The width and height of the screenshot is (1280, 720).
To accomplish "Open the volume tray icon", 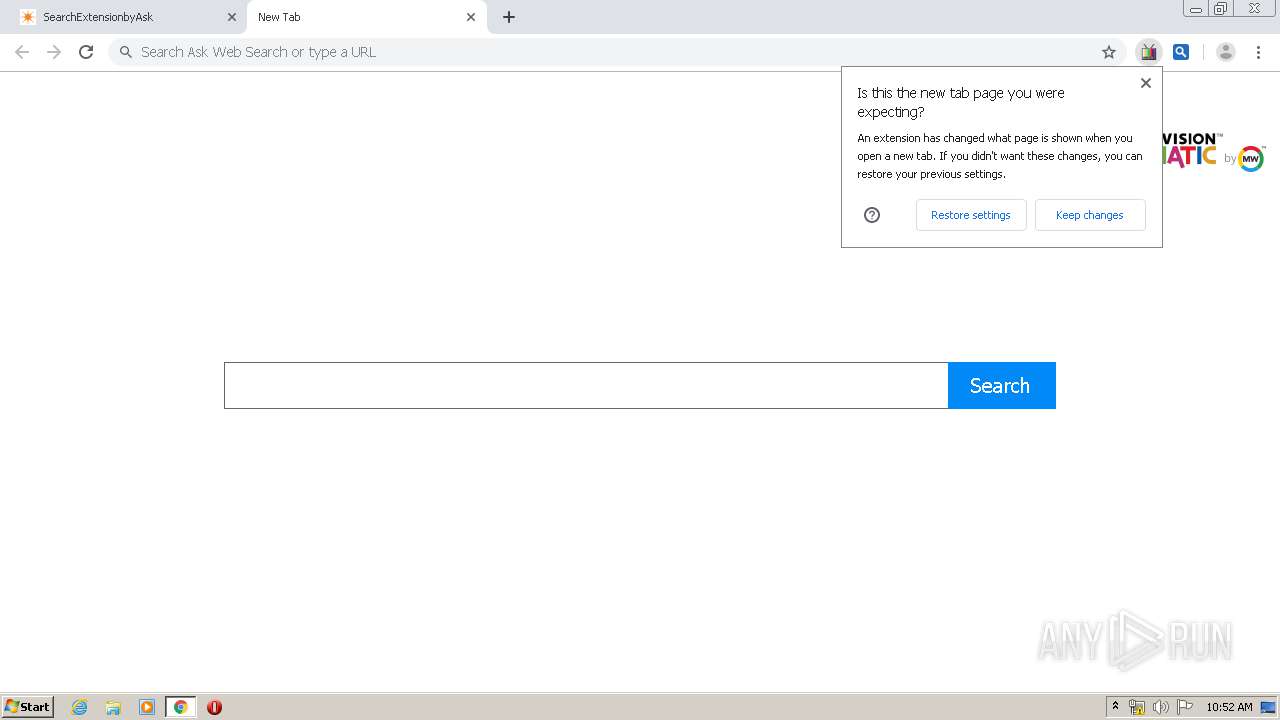I will 1161,707.
